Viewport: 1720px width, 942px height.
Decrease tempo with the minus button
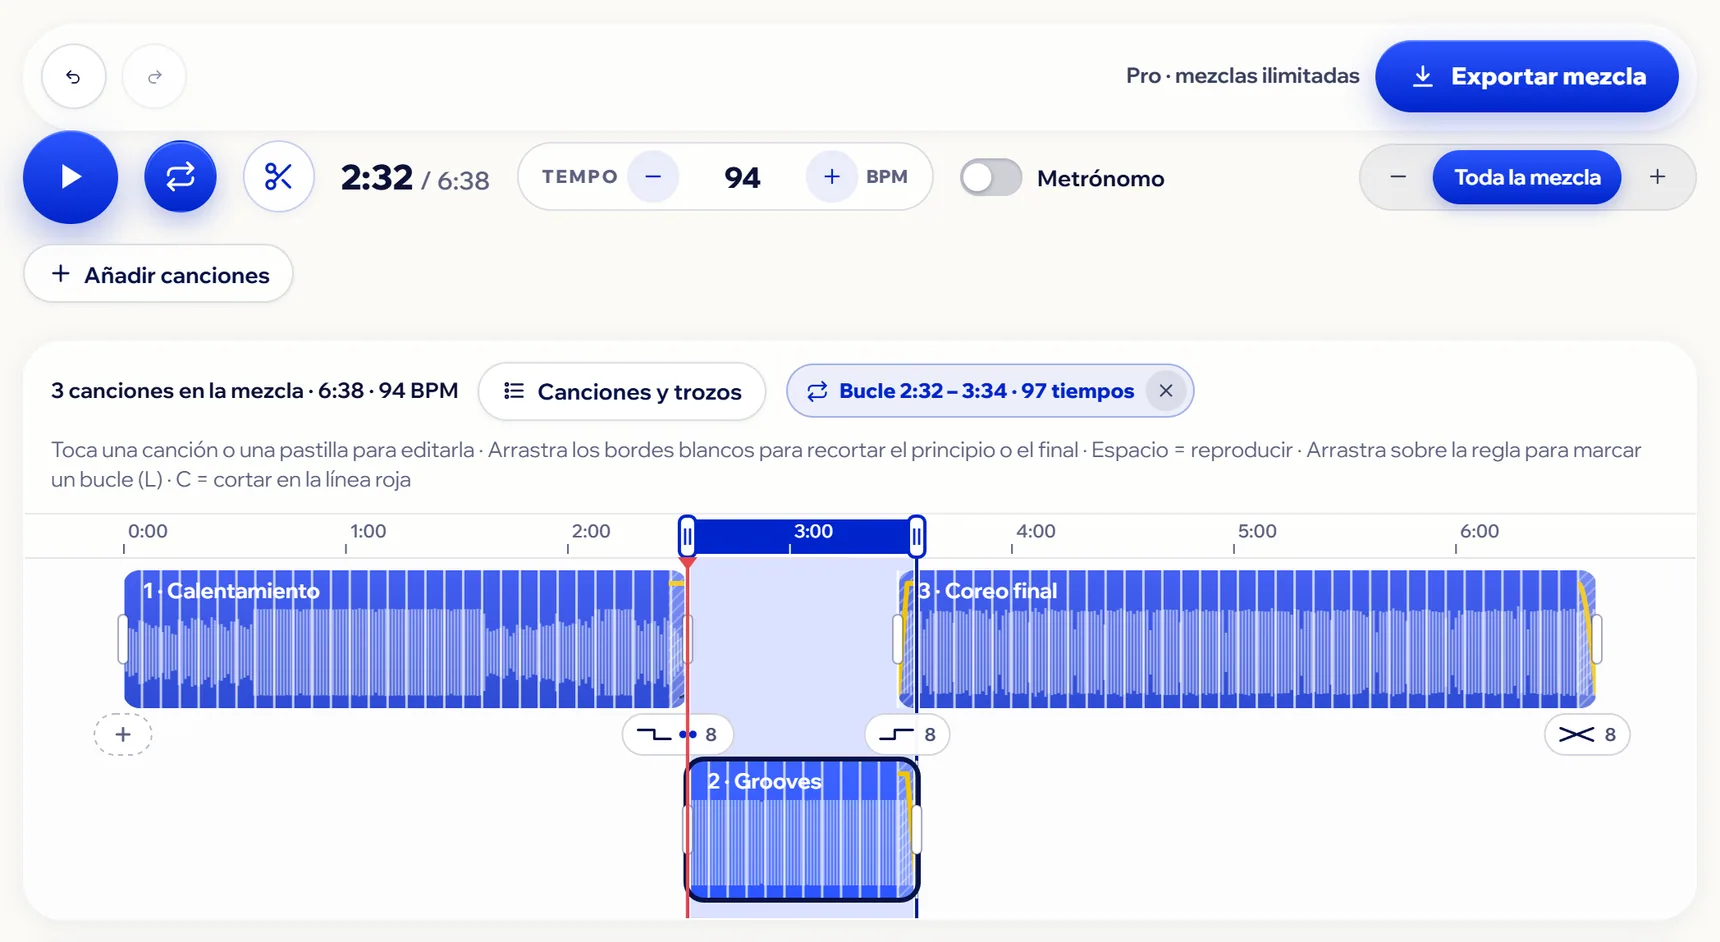[x=653, y=177]
